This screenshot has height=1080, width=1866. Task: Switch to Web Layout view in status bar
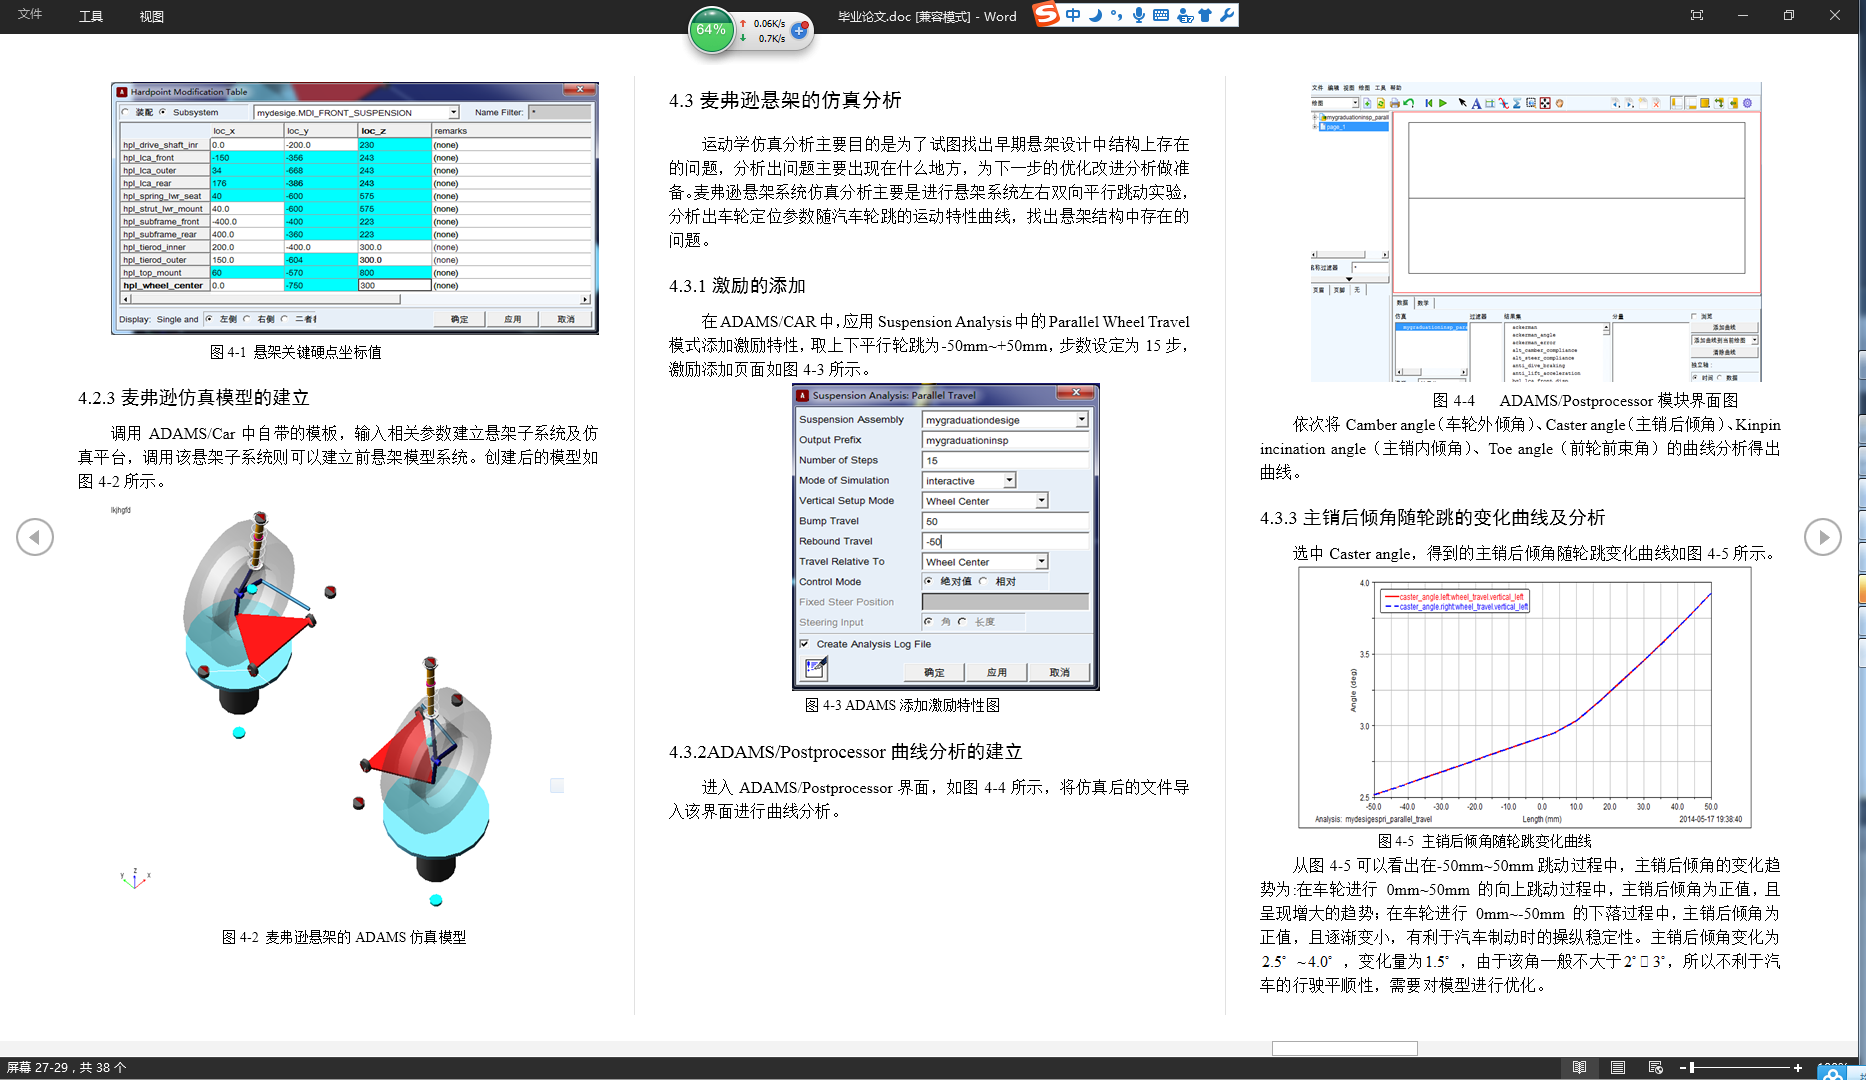[x=1656, y=1067]
